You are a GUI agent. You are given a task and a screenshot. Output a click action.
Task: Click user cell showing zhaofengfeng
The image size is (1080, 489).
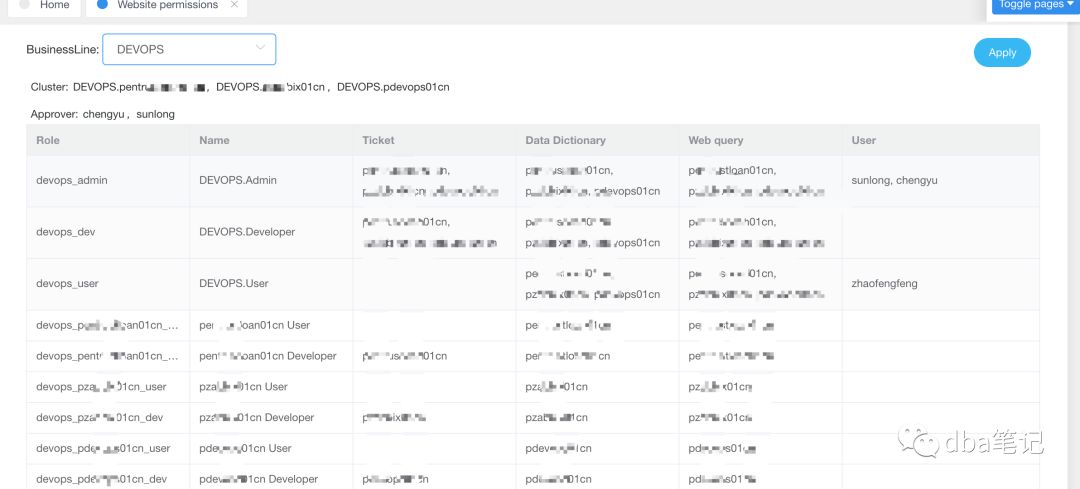884,283
